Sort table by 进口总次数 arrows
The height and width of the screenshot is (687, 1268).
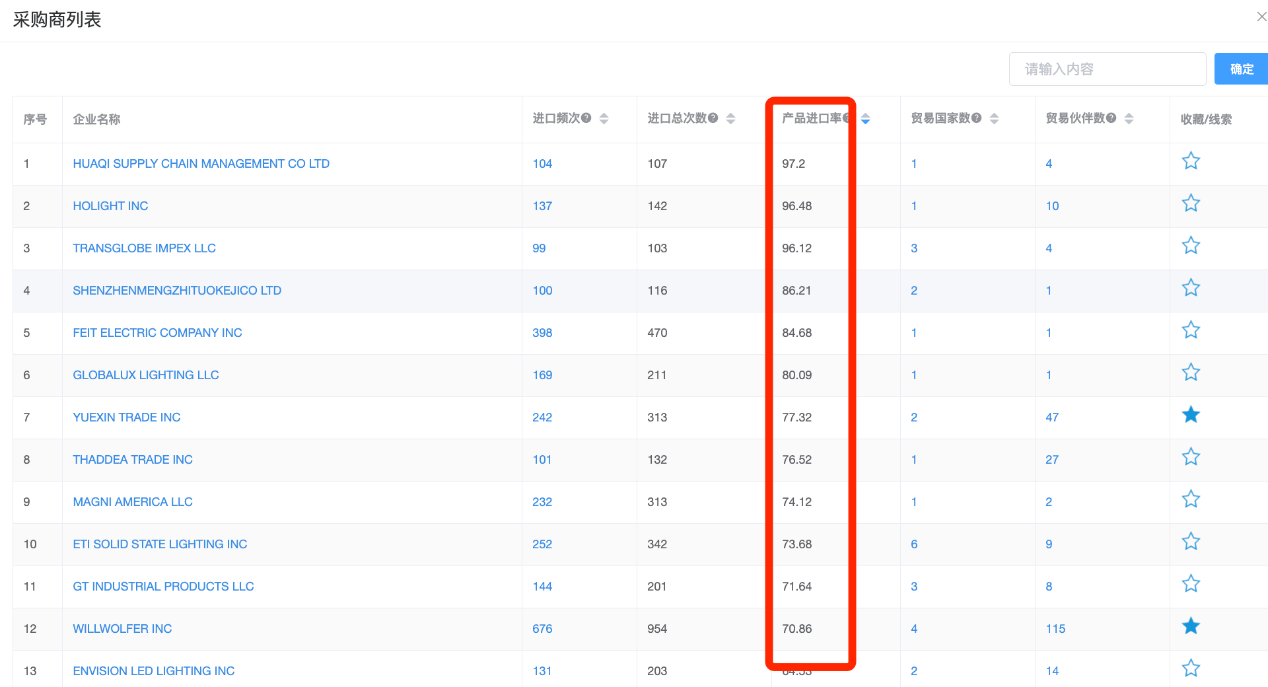pos(731,119)
